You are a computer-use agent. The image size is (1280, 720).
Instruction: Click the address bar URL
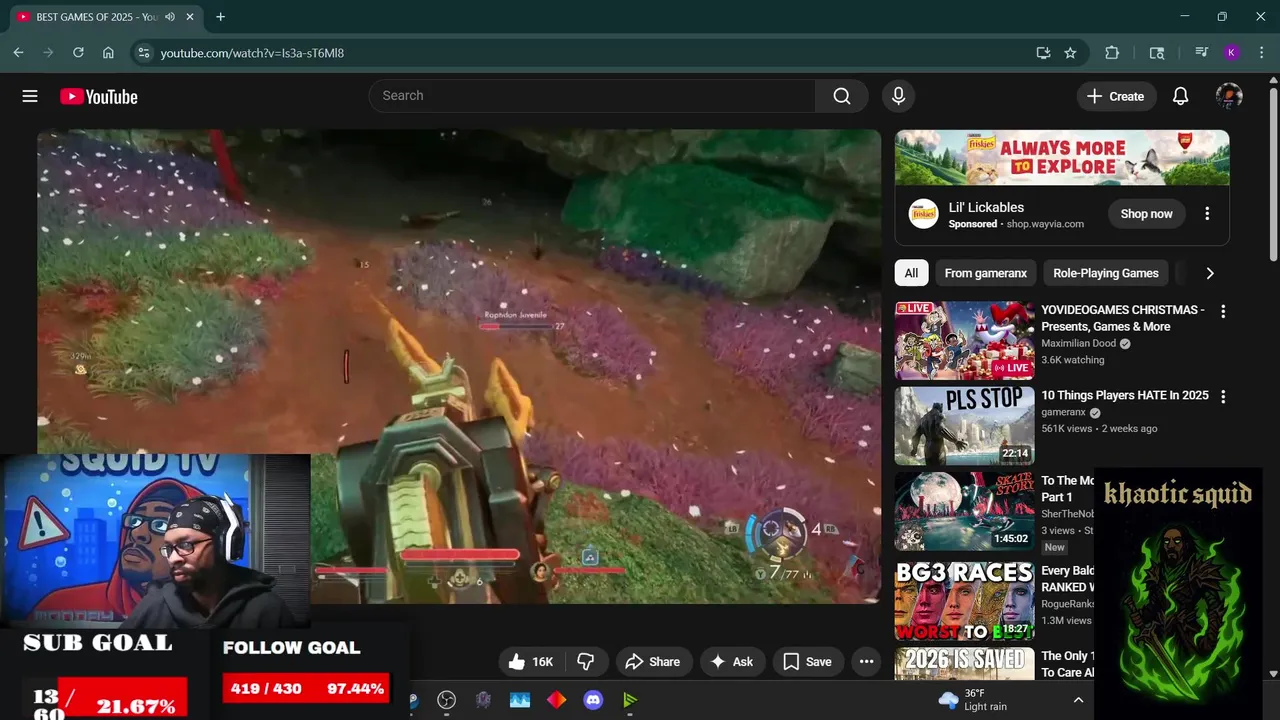point(252,53)
